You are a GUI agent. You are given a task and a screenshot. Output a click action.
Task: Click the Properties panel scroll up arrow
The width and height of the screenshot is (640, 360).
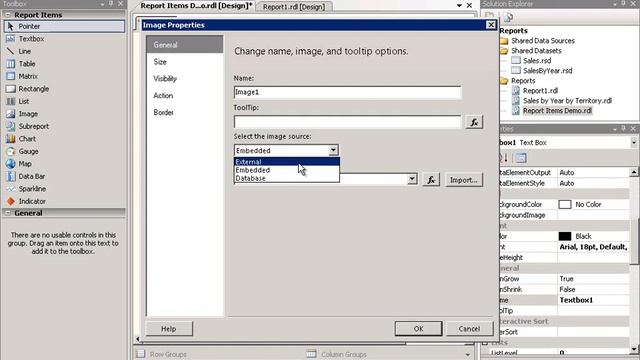[x=633, y=172]
